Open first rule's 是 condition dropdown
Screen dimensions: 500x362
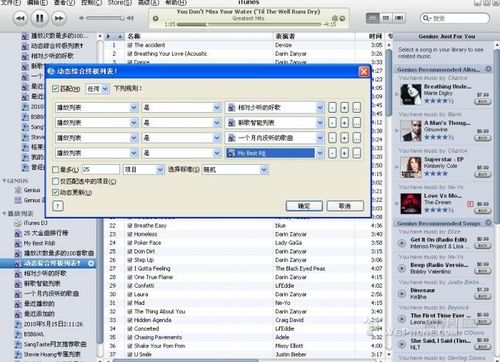click(x=181, y=107)
